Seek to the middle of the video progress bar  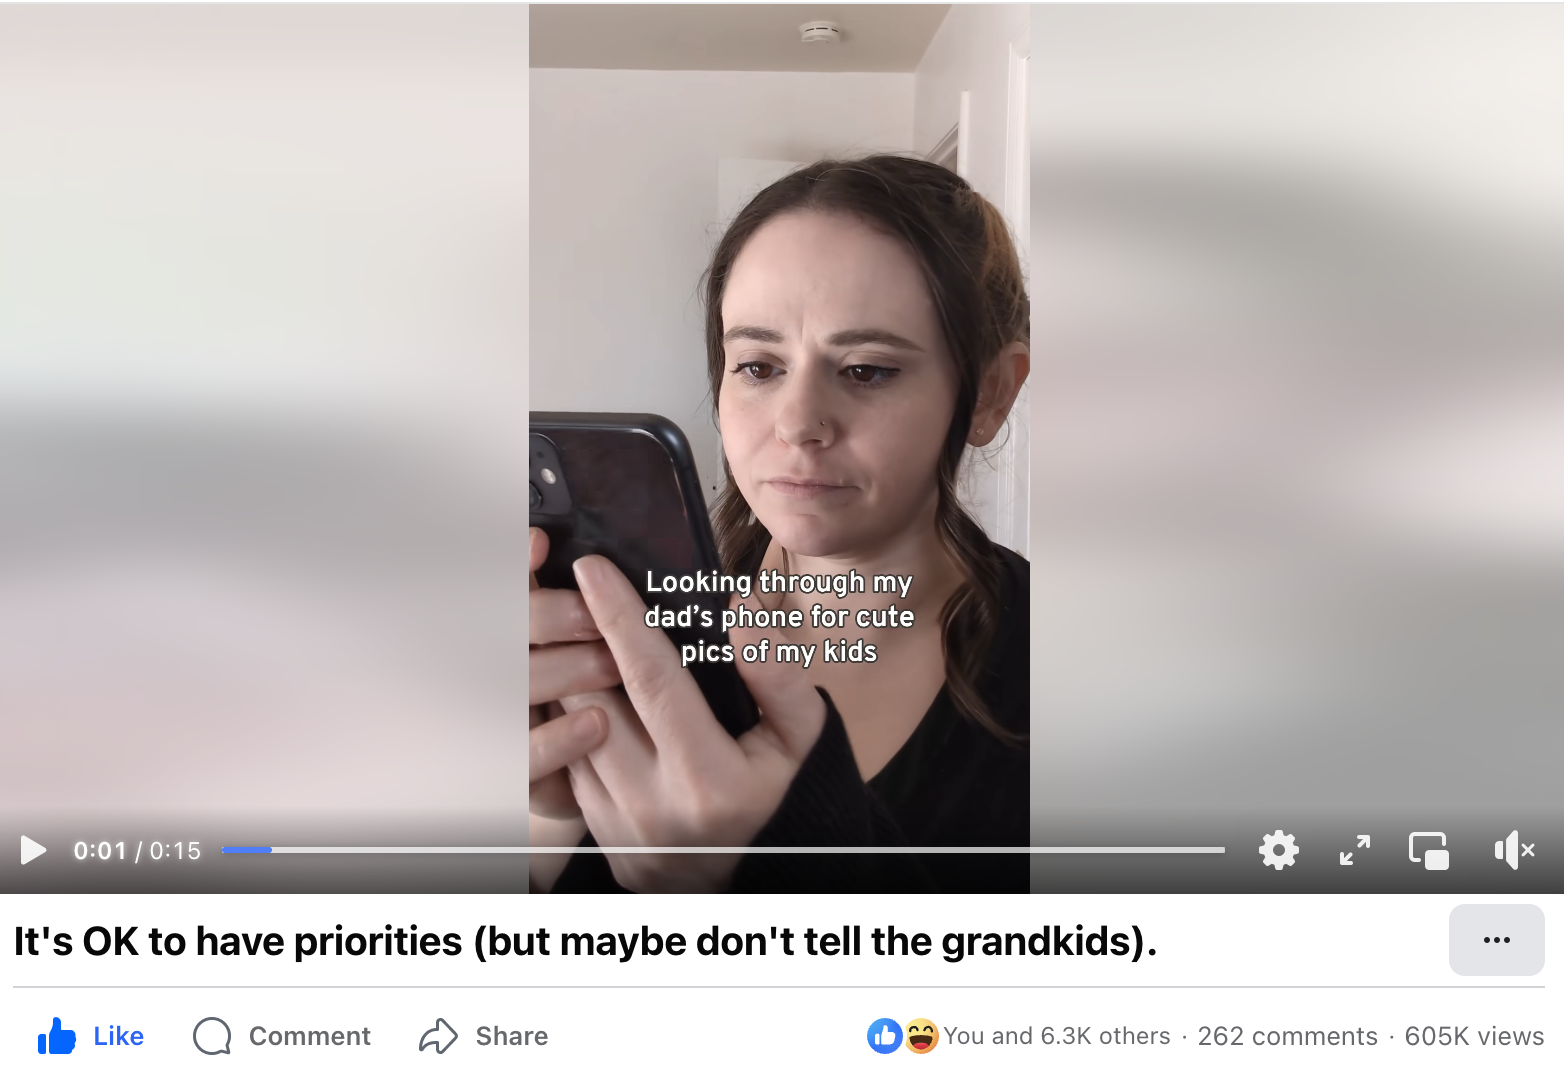tap(723, 850)
